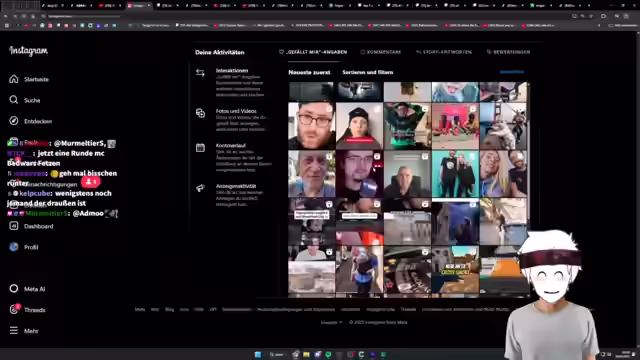The image size is (640, 360).
Task: Open Windows Start button in taskbar
Action: tap(258, 354)
